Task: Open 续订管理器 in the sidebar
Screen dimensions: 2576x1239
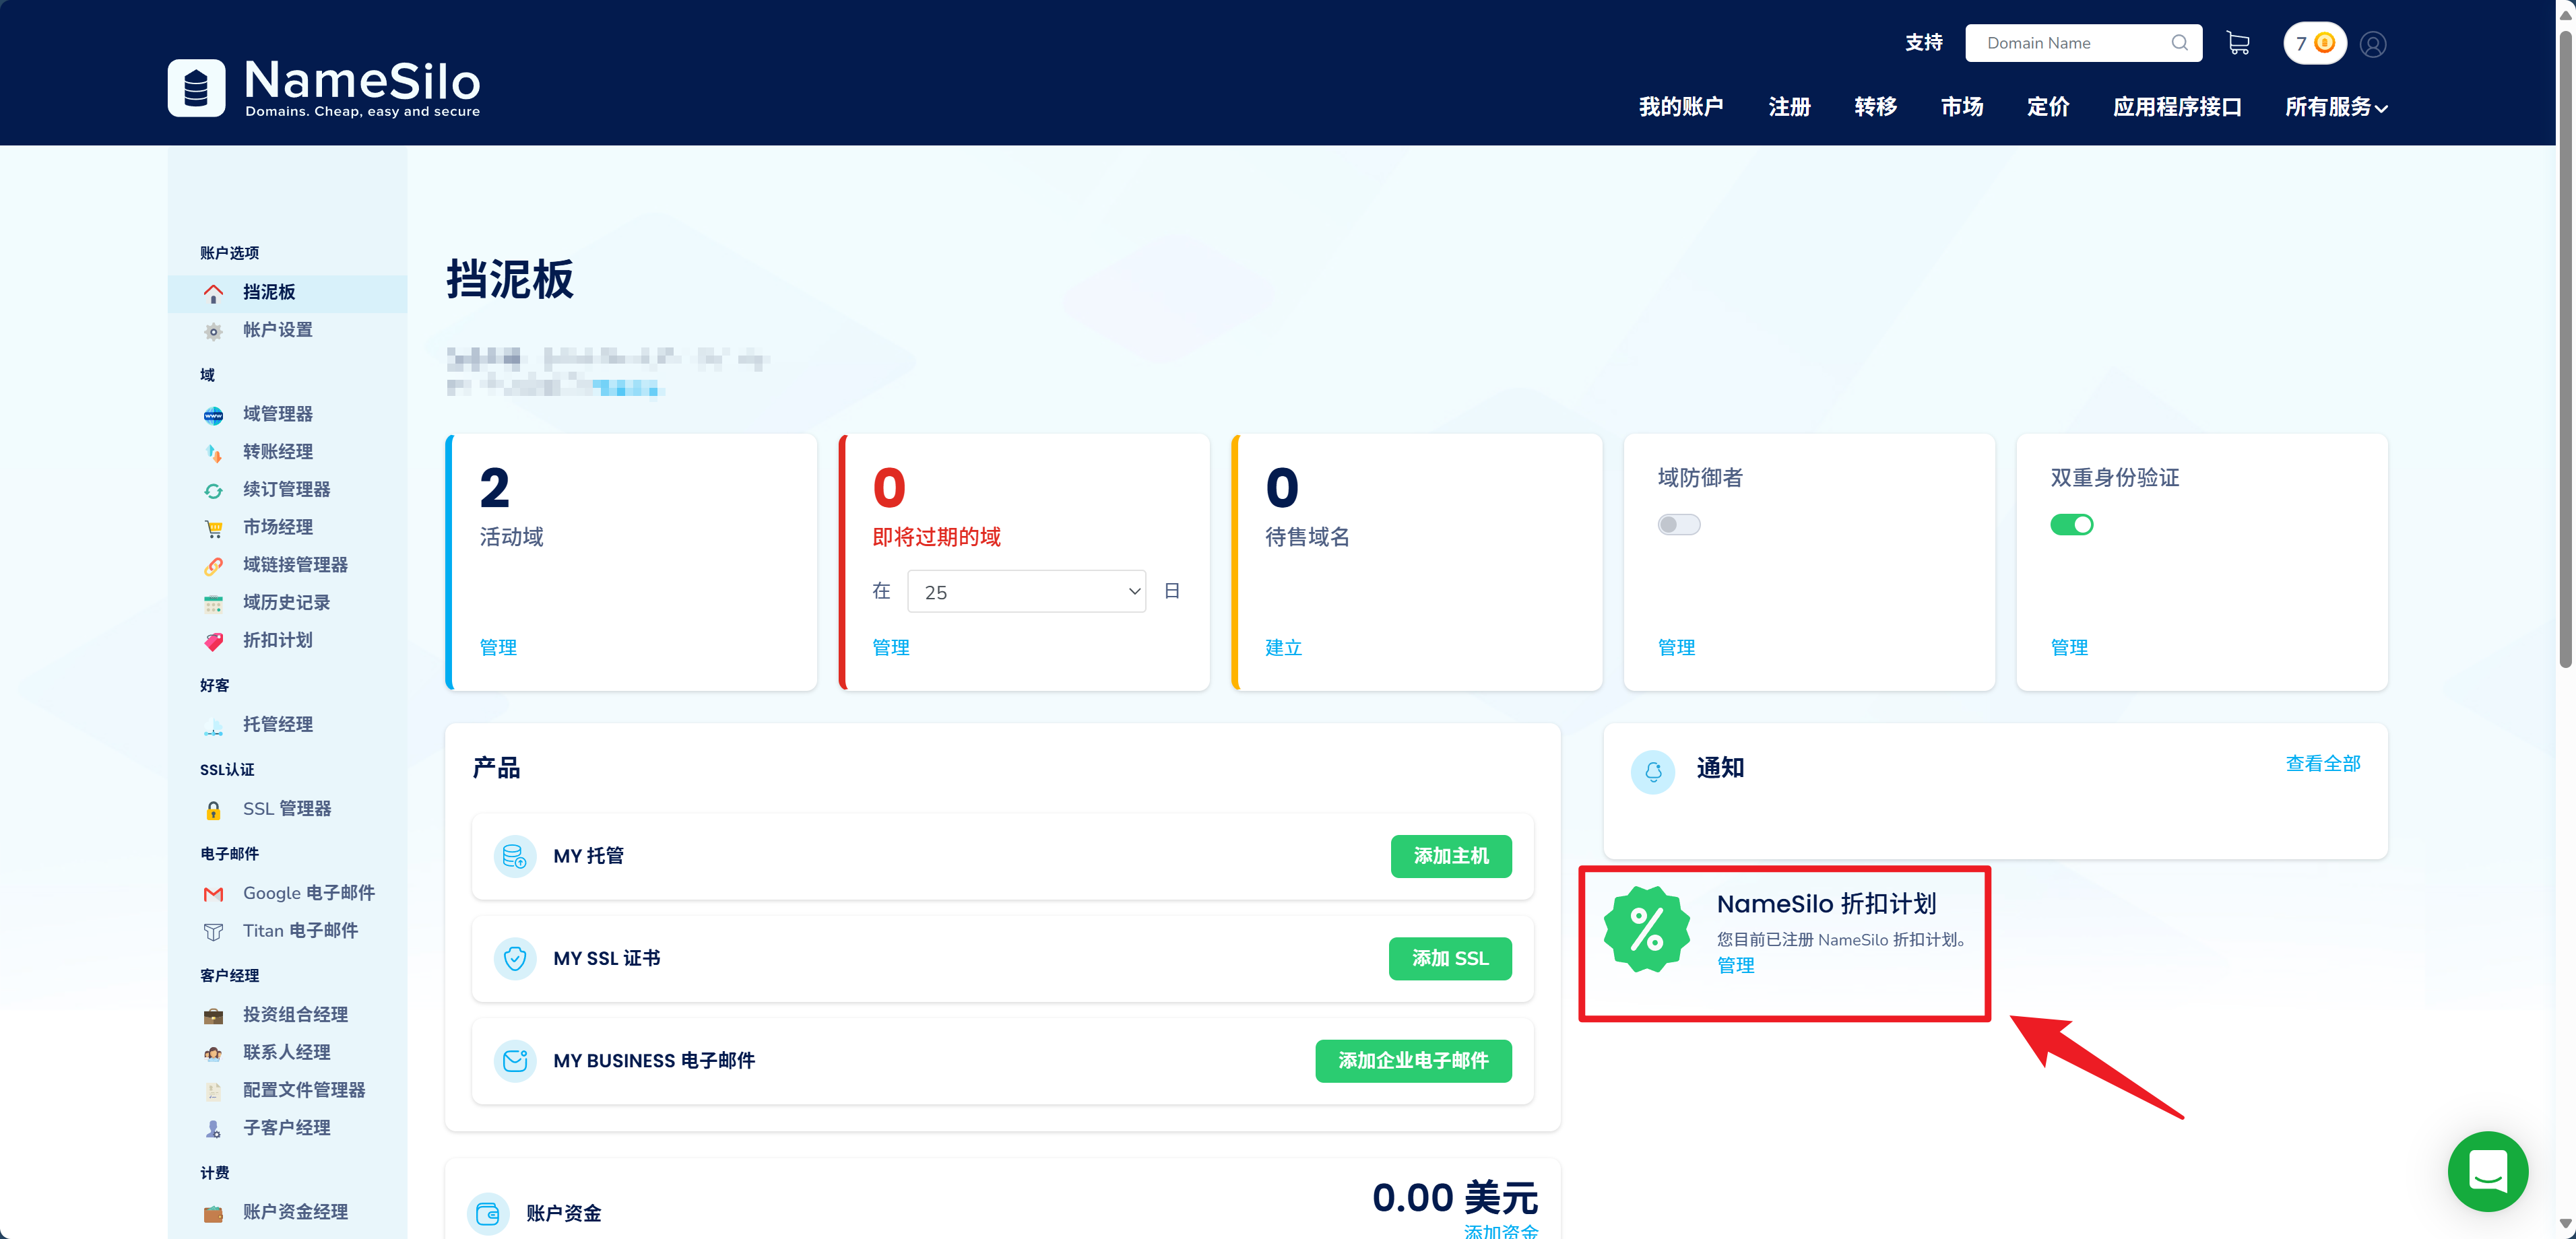Action: [286, 490]
